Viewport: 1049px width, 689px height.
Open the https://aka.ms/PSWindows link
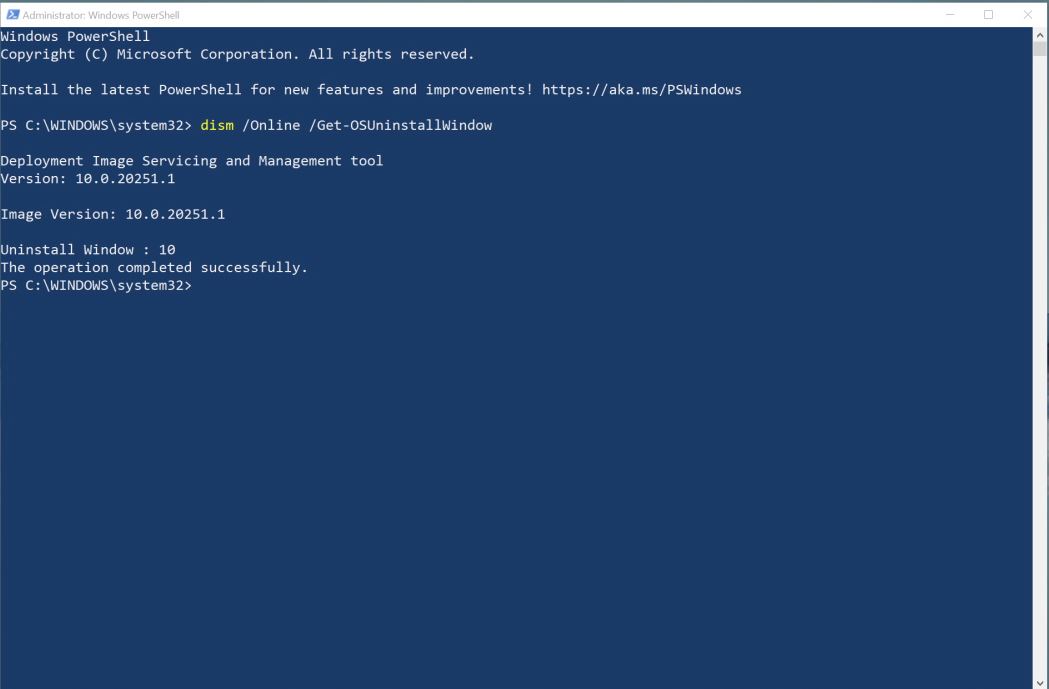[642, 90]
